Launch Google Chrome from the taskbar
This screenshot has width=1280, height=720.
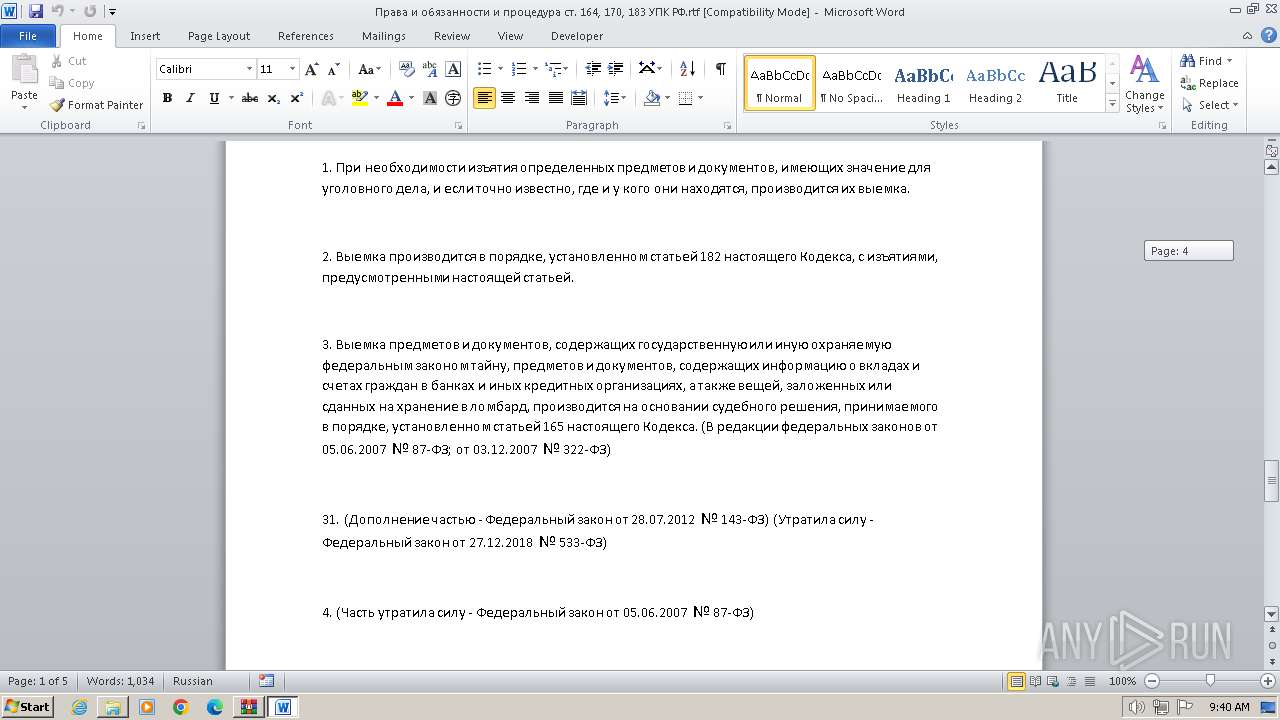tap(181, 707)
